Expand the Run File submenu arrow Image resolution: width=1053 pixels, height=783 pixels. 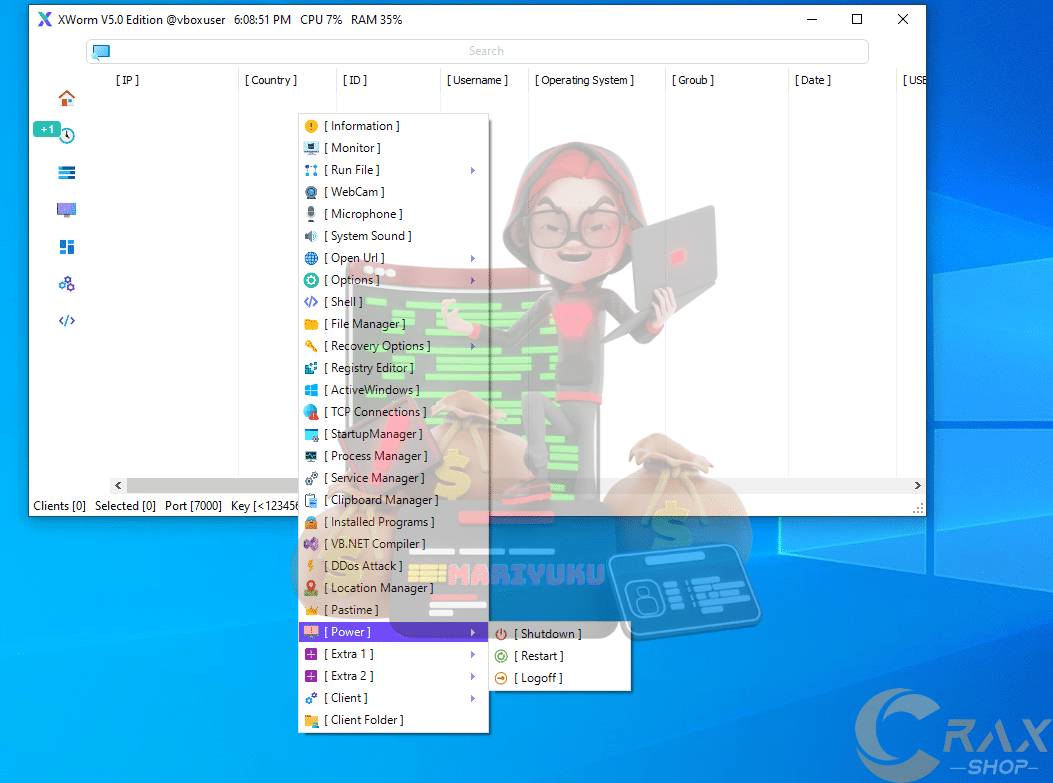tap(473, 171)
